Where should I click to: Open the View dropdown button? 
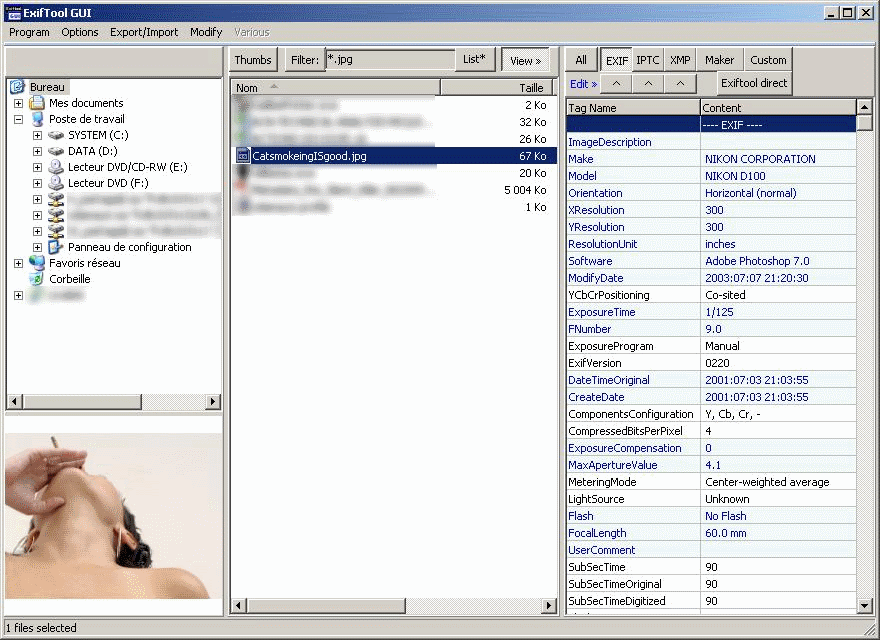click(x=525, y=61)
